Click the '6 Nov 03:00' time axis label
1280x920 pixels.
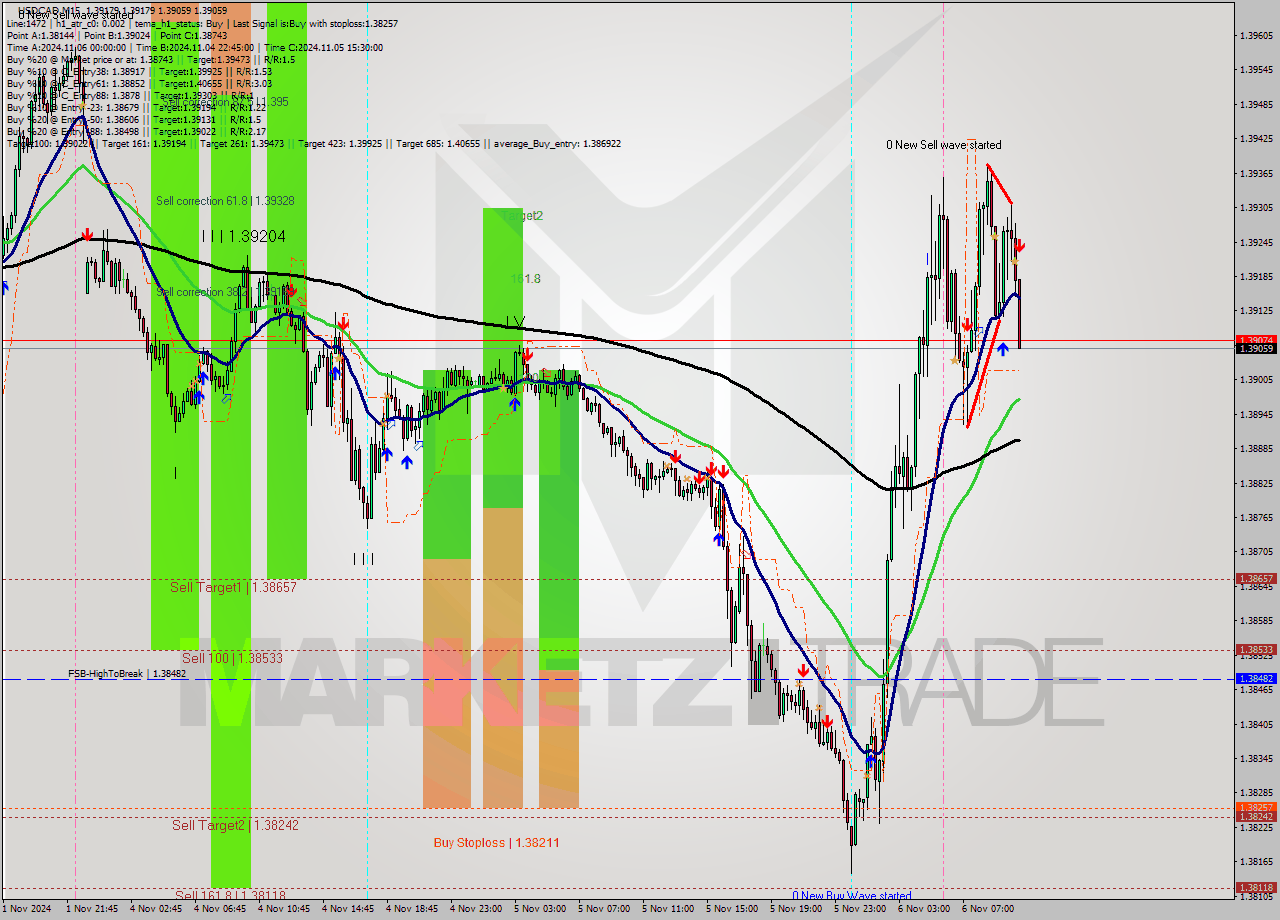click(924, 909)
